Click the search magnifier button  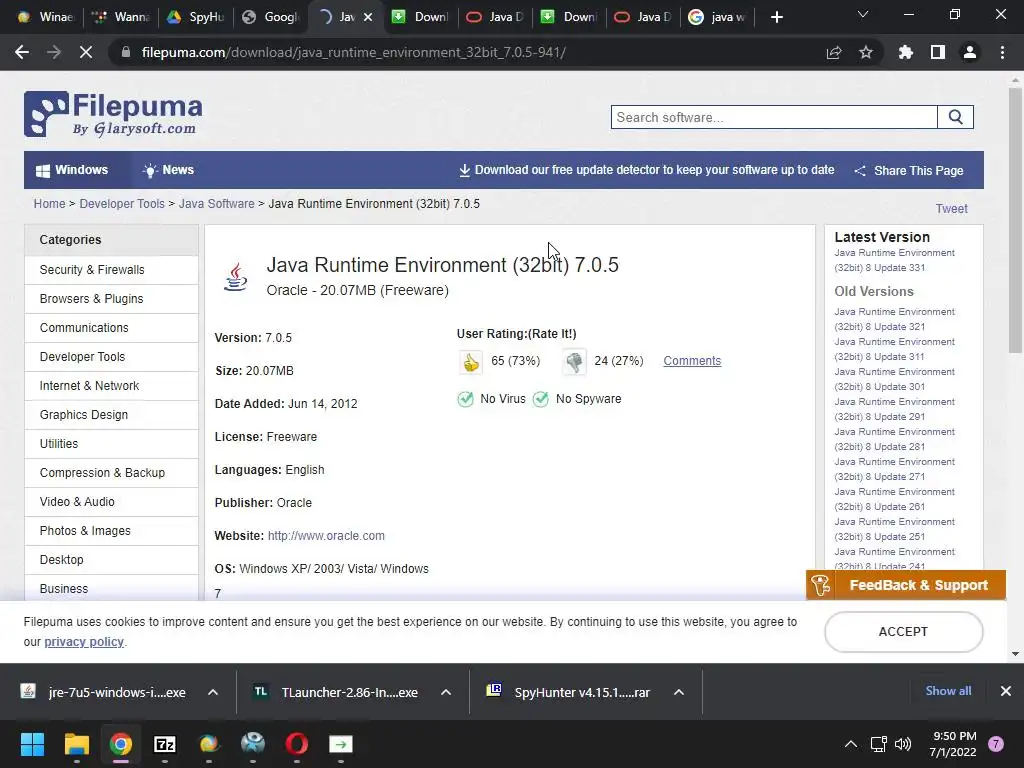pos(955,118)
